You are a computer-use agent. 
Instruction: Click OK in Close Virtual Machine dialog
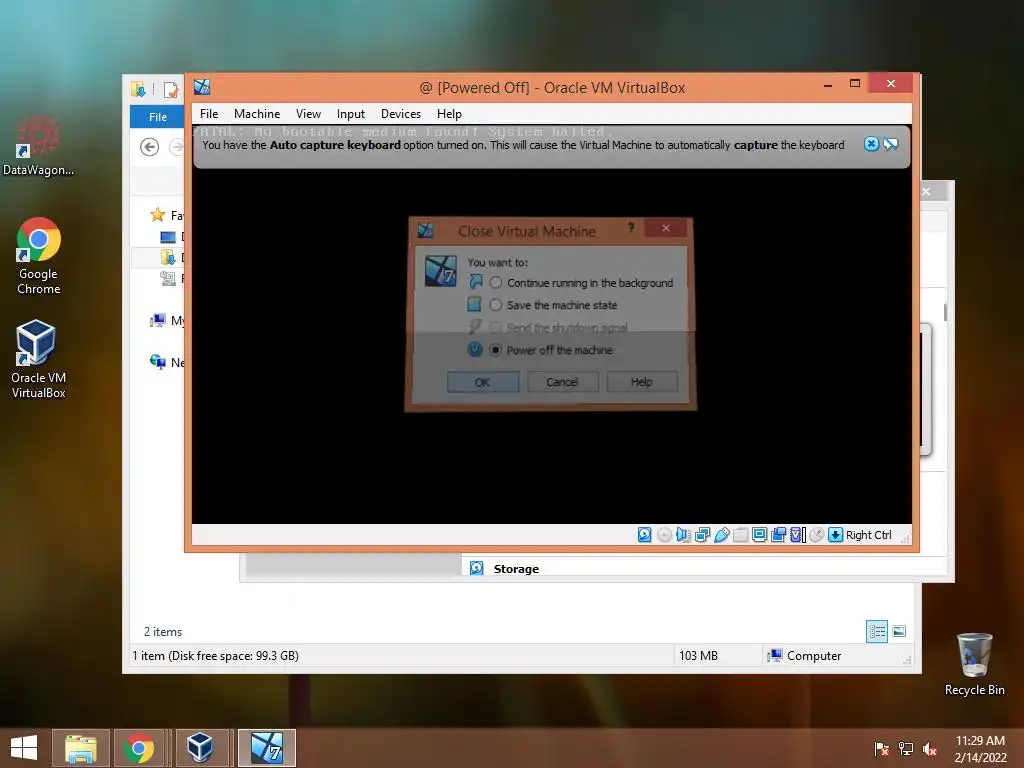(483, 382)
